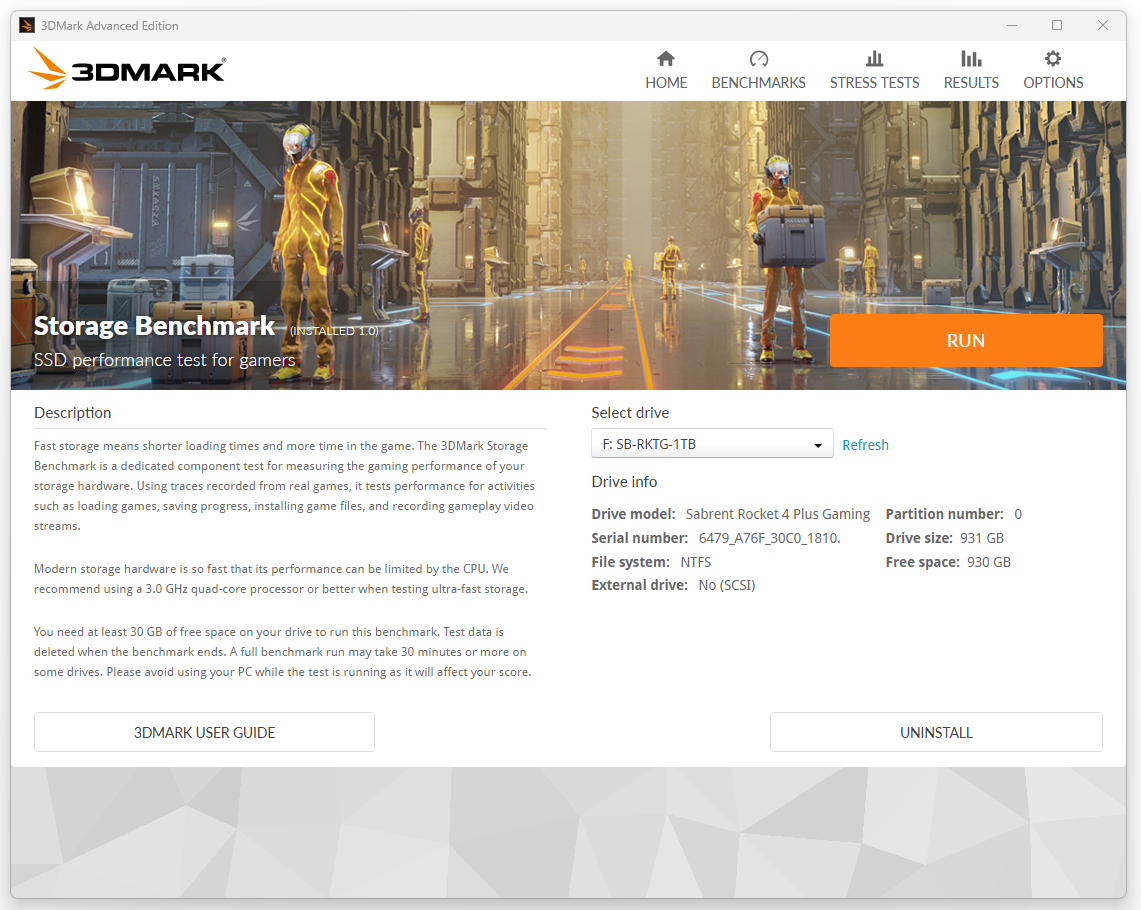Click the "Storage Benchmark" heading

coord(154,326)
